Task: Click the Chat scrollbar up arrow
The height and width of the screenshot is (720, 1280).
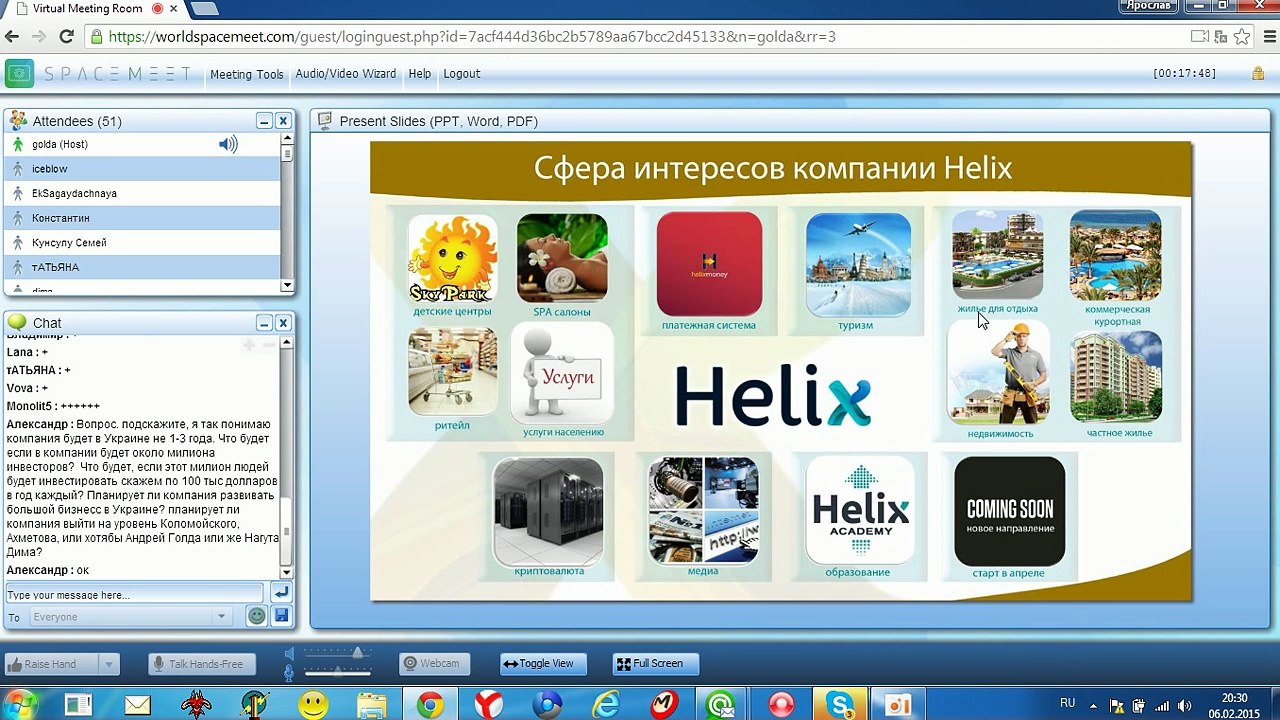Action: [287, 344]
